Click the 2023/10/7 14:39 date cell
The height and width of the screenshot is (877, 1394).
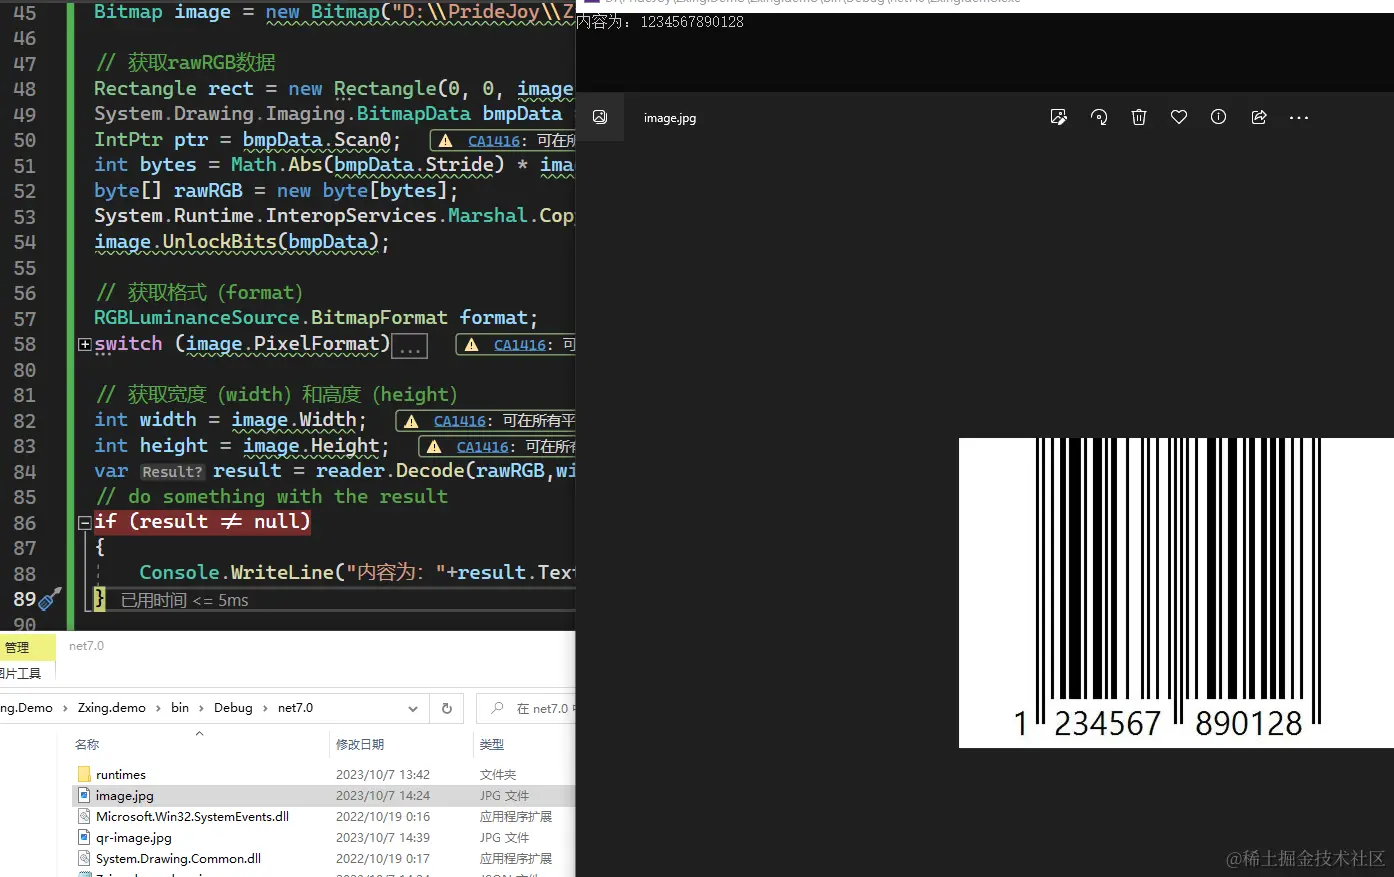click(x=383, y=838)
